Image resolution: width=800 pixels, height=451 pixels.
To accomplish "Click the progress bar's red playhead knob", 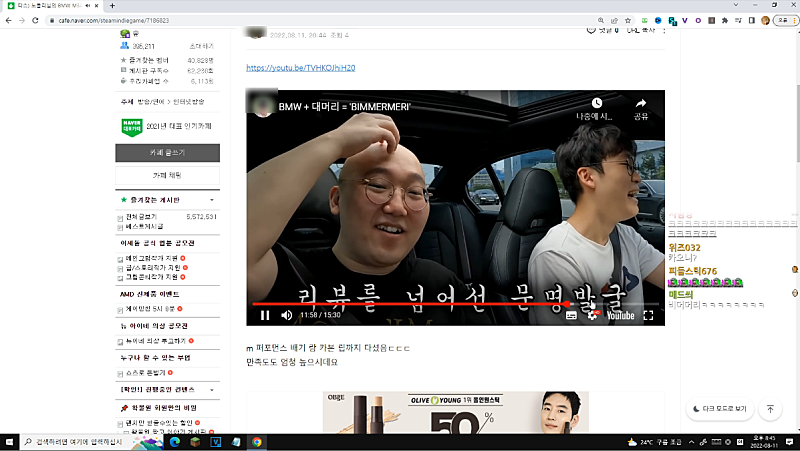I will 567,304.
